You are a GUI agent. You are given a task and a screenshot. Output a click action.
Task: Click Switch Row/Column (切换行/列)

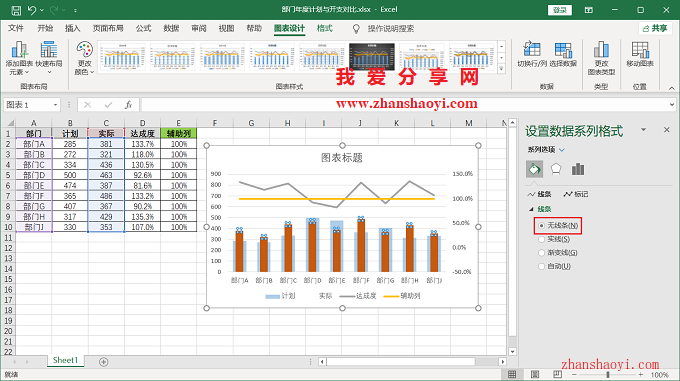[x=532, y=55]
